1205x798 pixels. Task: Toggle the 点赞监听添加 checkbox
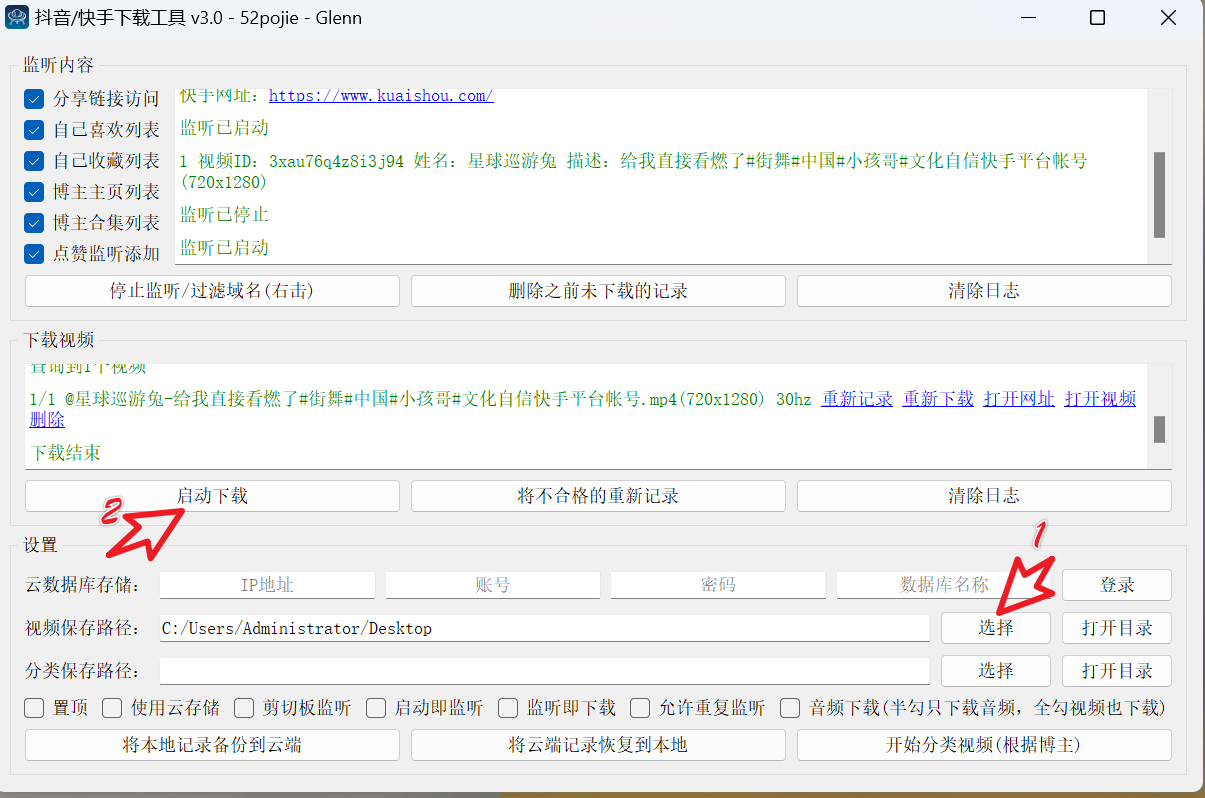point(34,253)
